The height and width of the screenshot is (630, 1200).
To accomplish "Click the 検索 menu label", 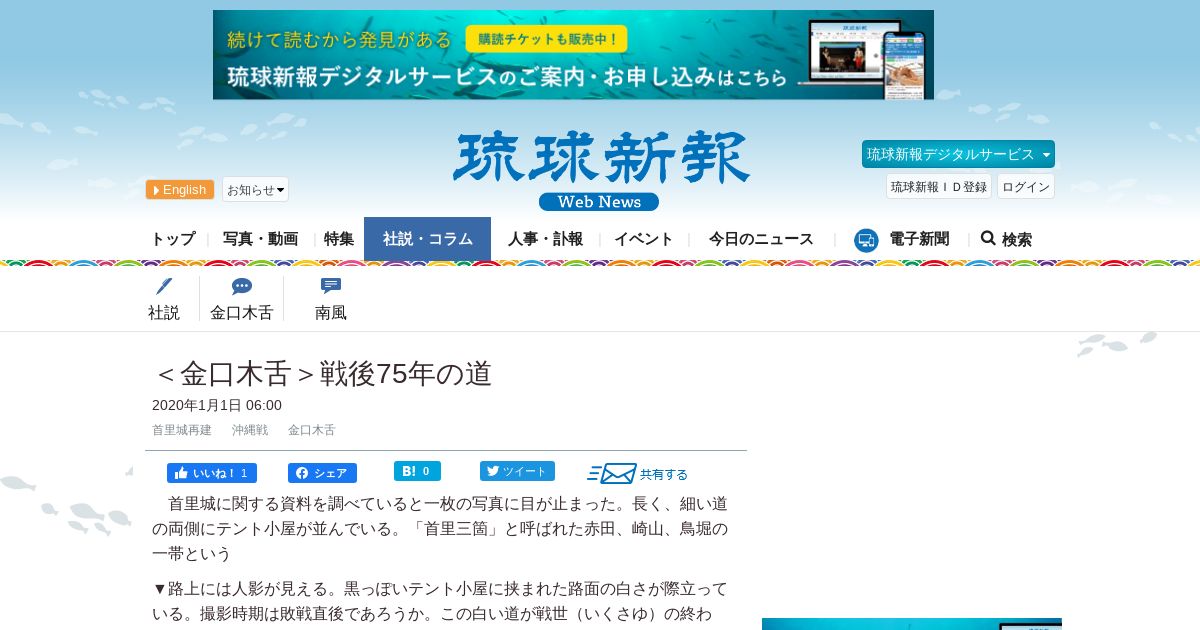I will 1016,240.
